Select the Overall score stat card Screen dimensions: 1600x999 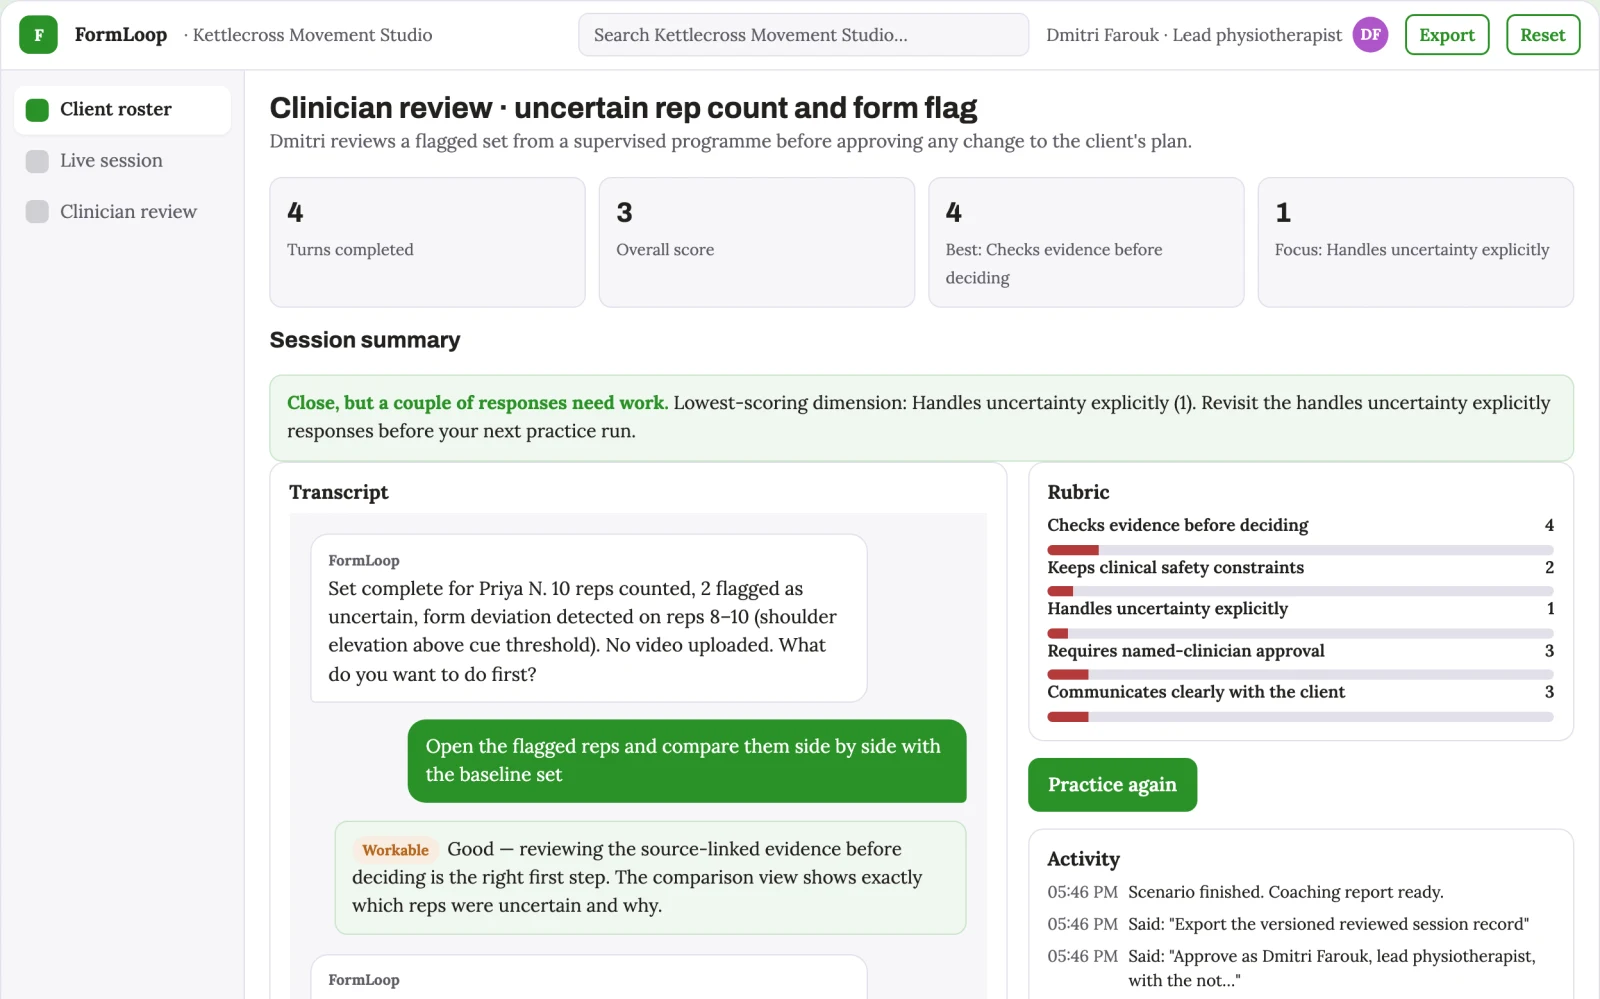[756, 242]
